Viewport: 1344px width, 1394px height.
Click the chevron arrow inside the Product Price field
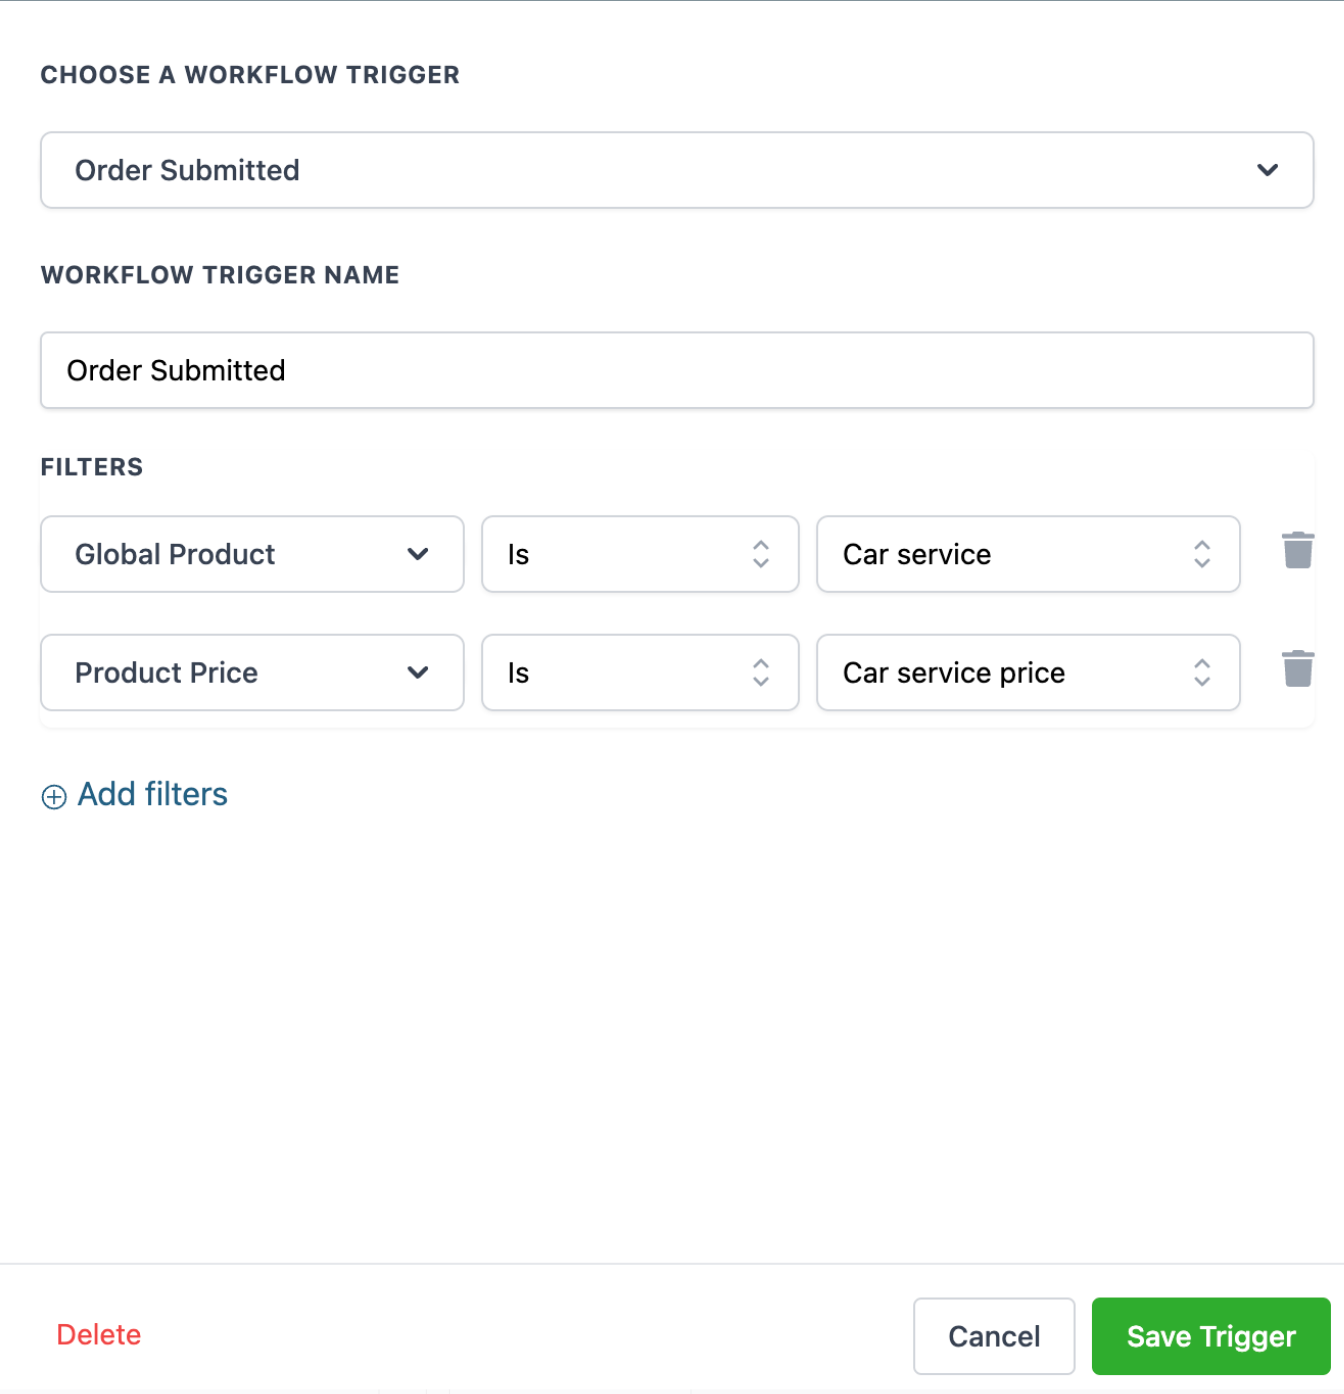pyautogui.click(x=418, y=672)
